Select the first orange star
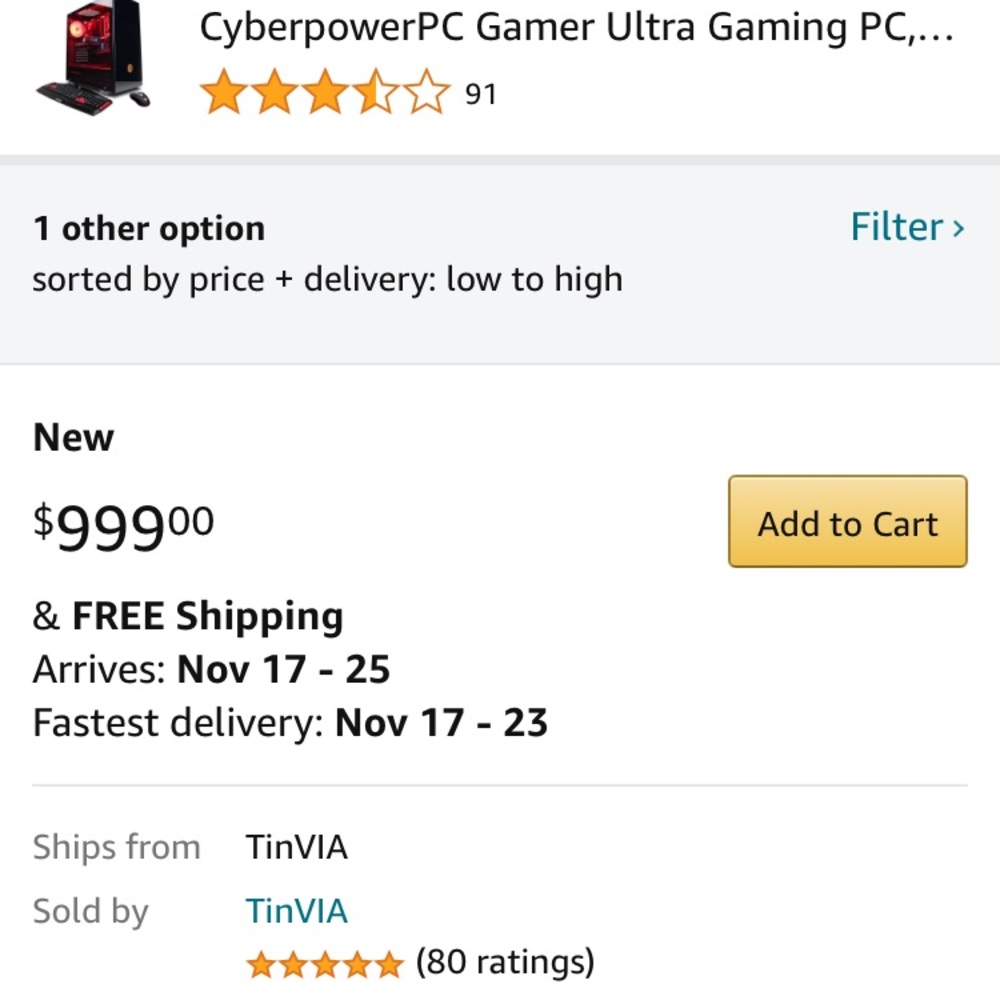The height and width of the screenshot is (1000, 1000). coord(221,92)
